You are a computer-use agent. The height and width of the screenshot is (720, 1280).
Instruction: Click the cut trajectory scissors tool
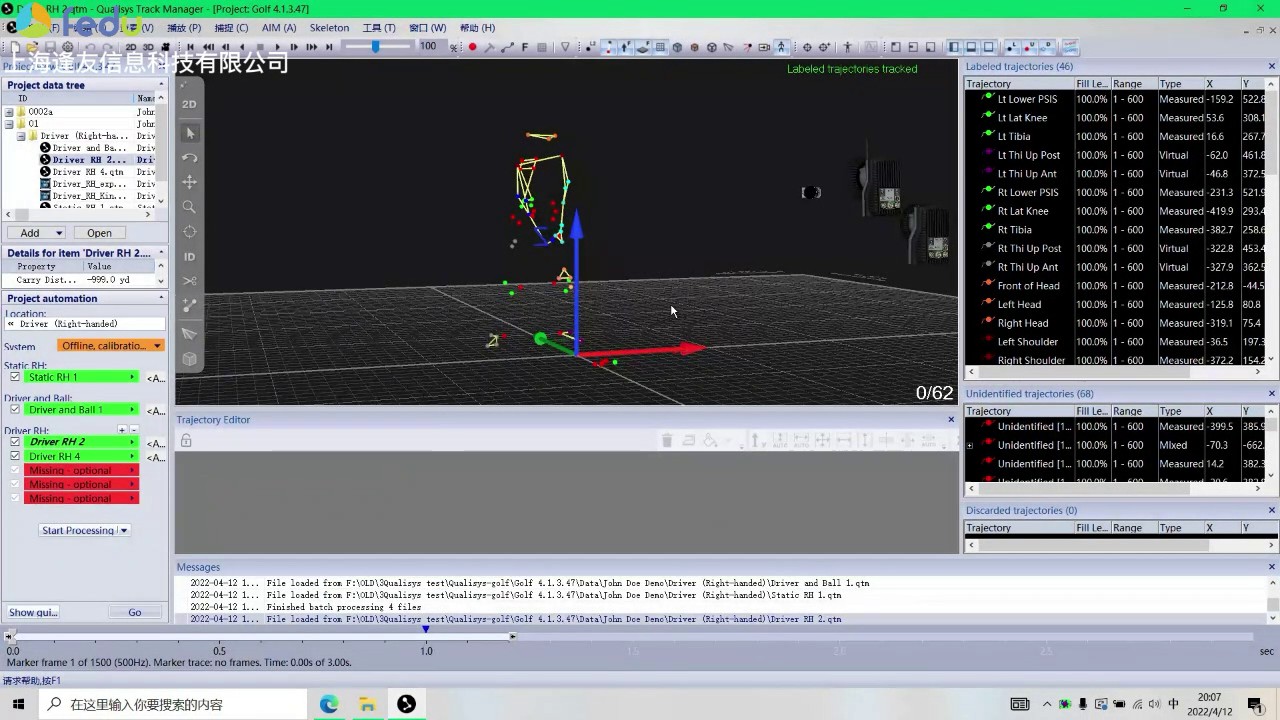[189, 281]
